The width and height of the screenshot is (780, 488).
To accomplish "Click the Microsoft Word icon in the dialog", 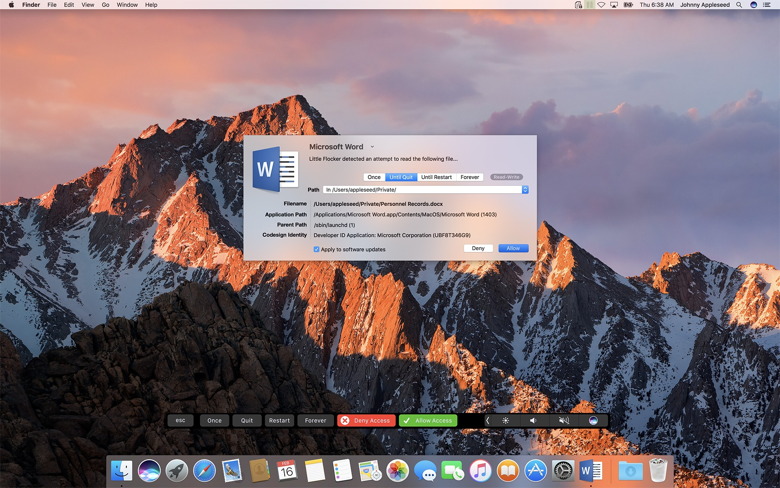I will pyautogui.click(x=275, y=170).
